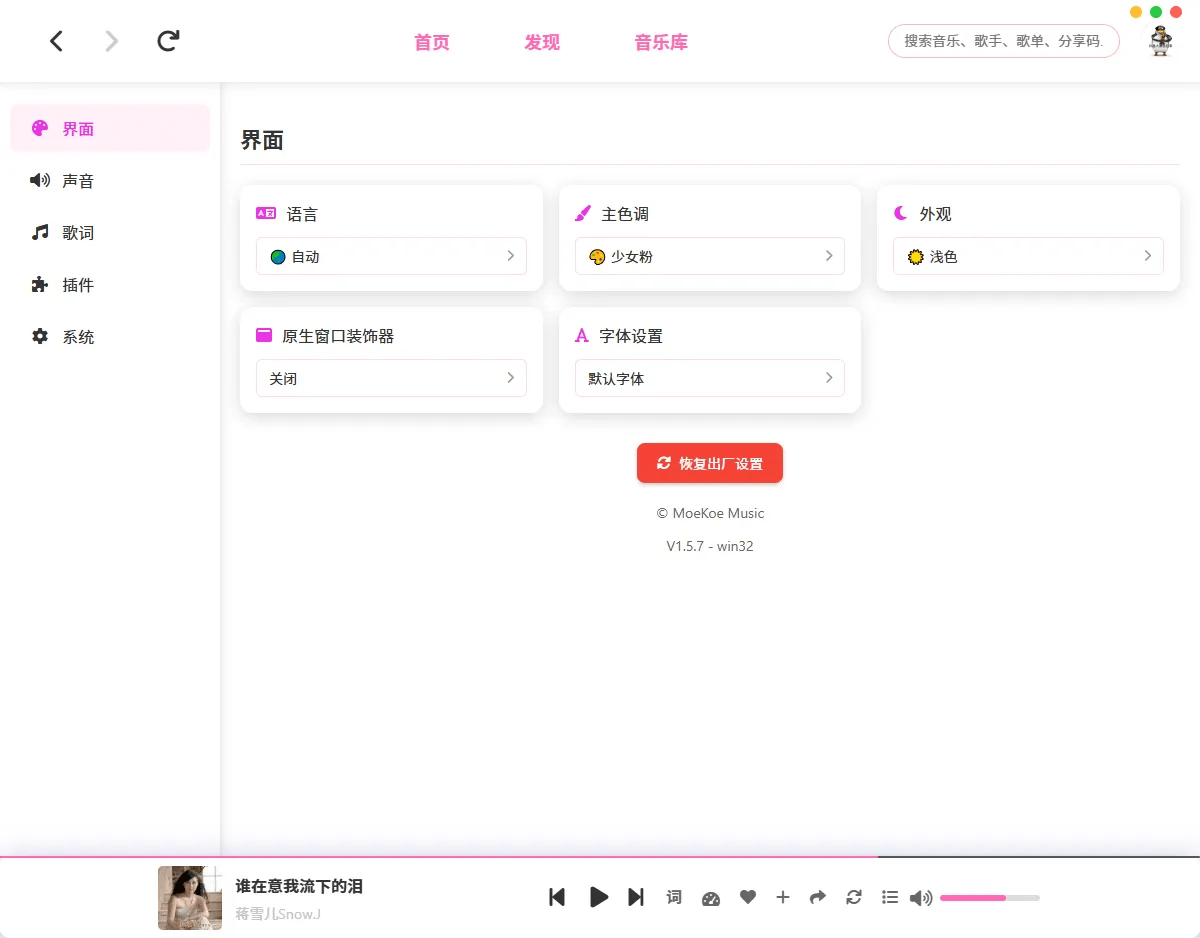Add song to playlist with plus icon
This screenshot has height=938, width=1200.
(x=783, y=897)
